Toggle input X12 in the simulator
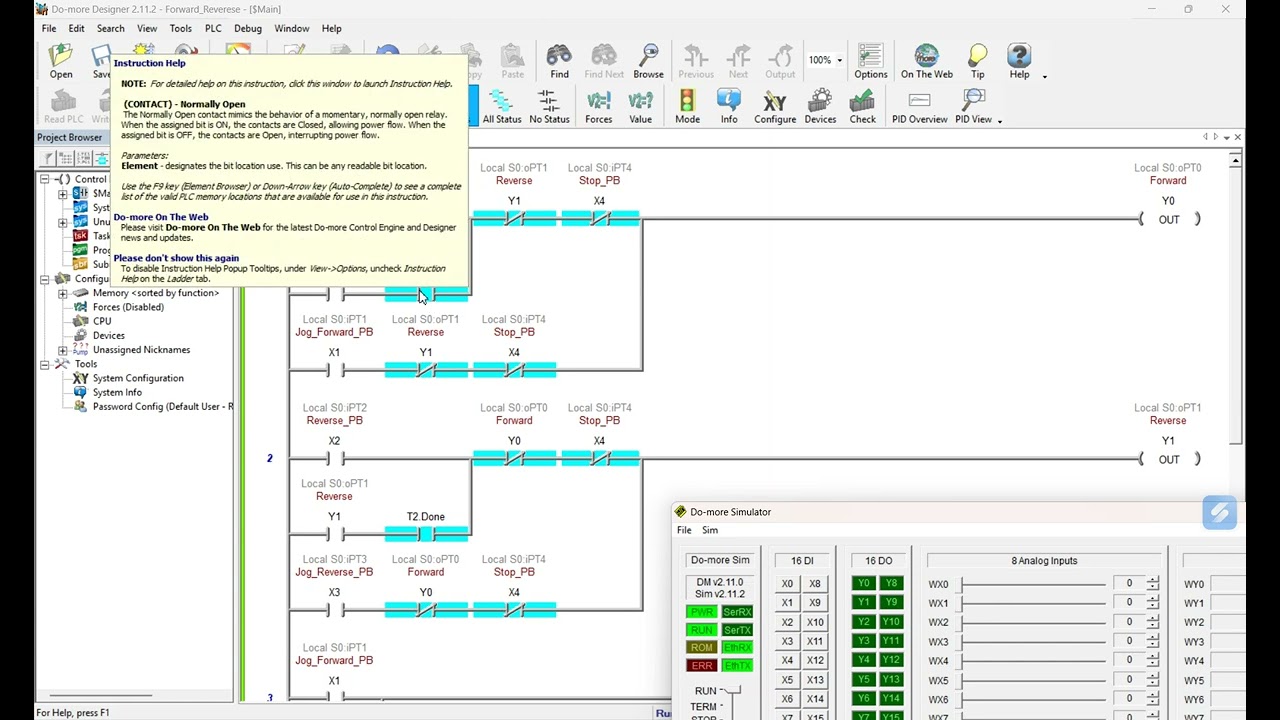 click(x=815, y=660)
